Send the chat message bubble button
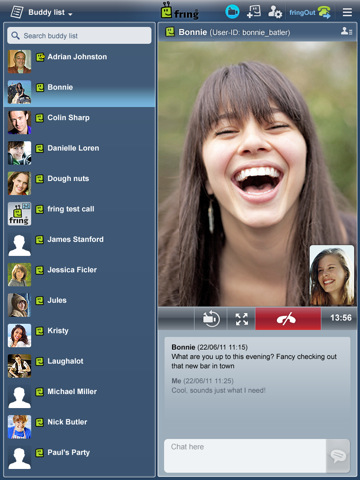The image size is (360, 480). click(338, 456)
